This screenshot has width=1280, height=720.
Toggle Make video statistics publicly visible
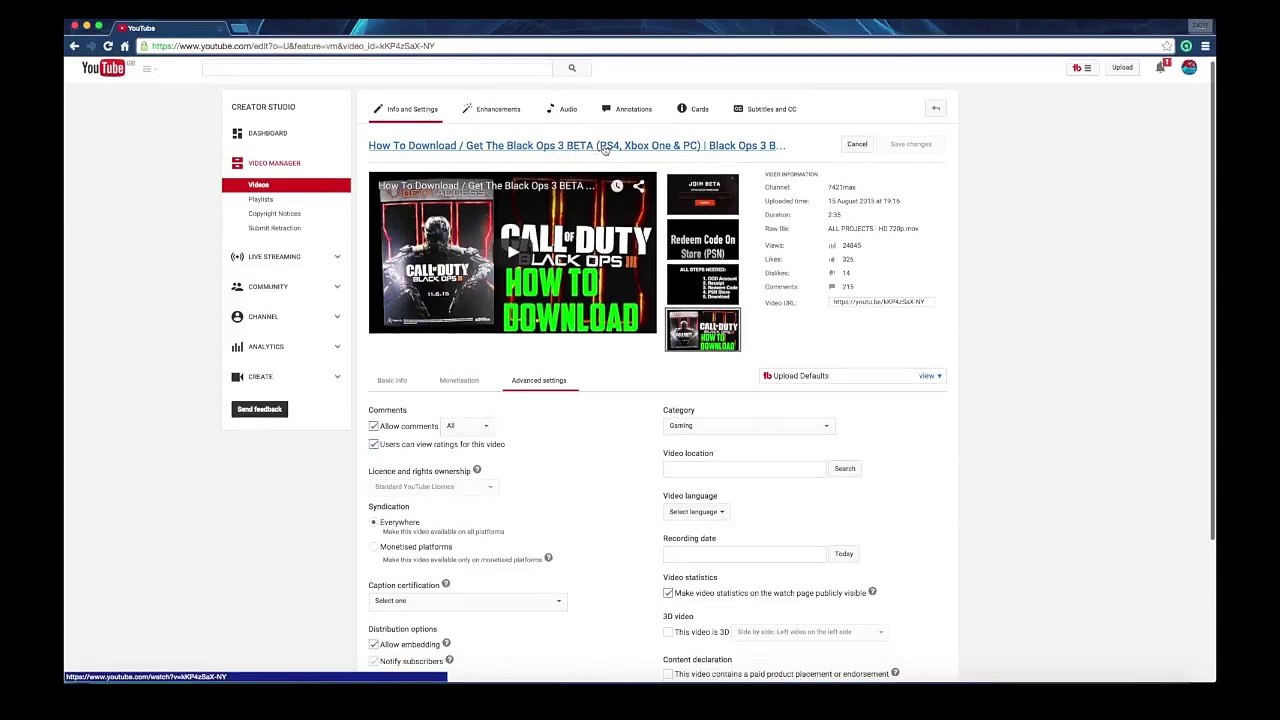click(x=668, y=593)
